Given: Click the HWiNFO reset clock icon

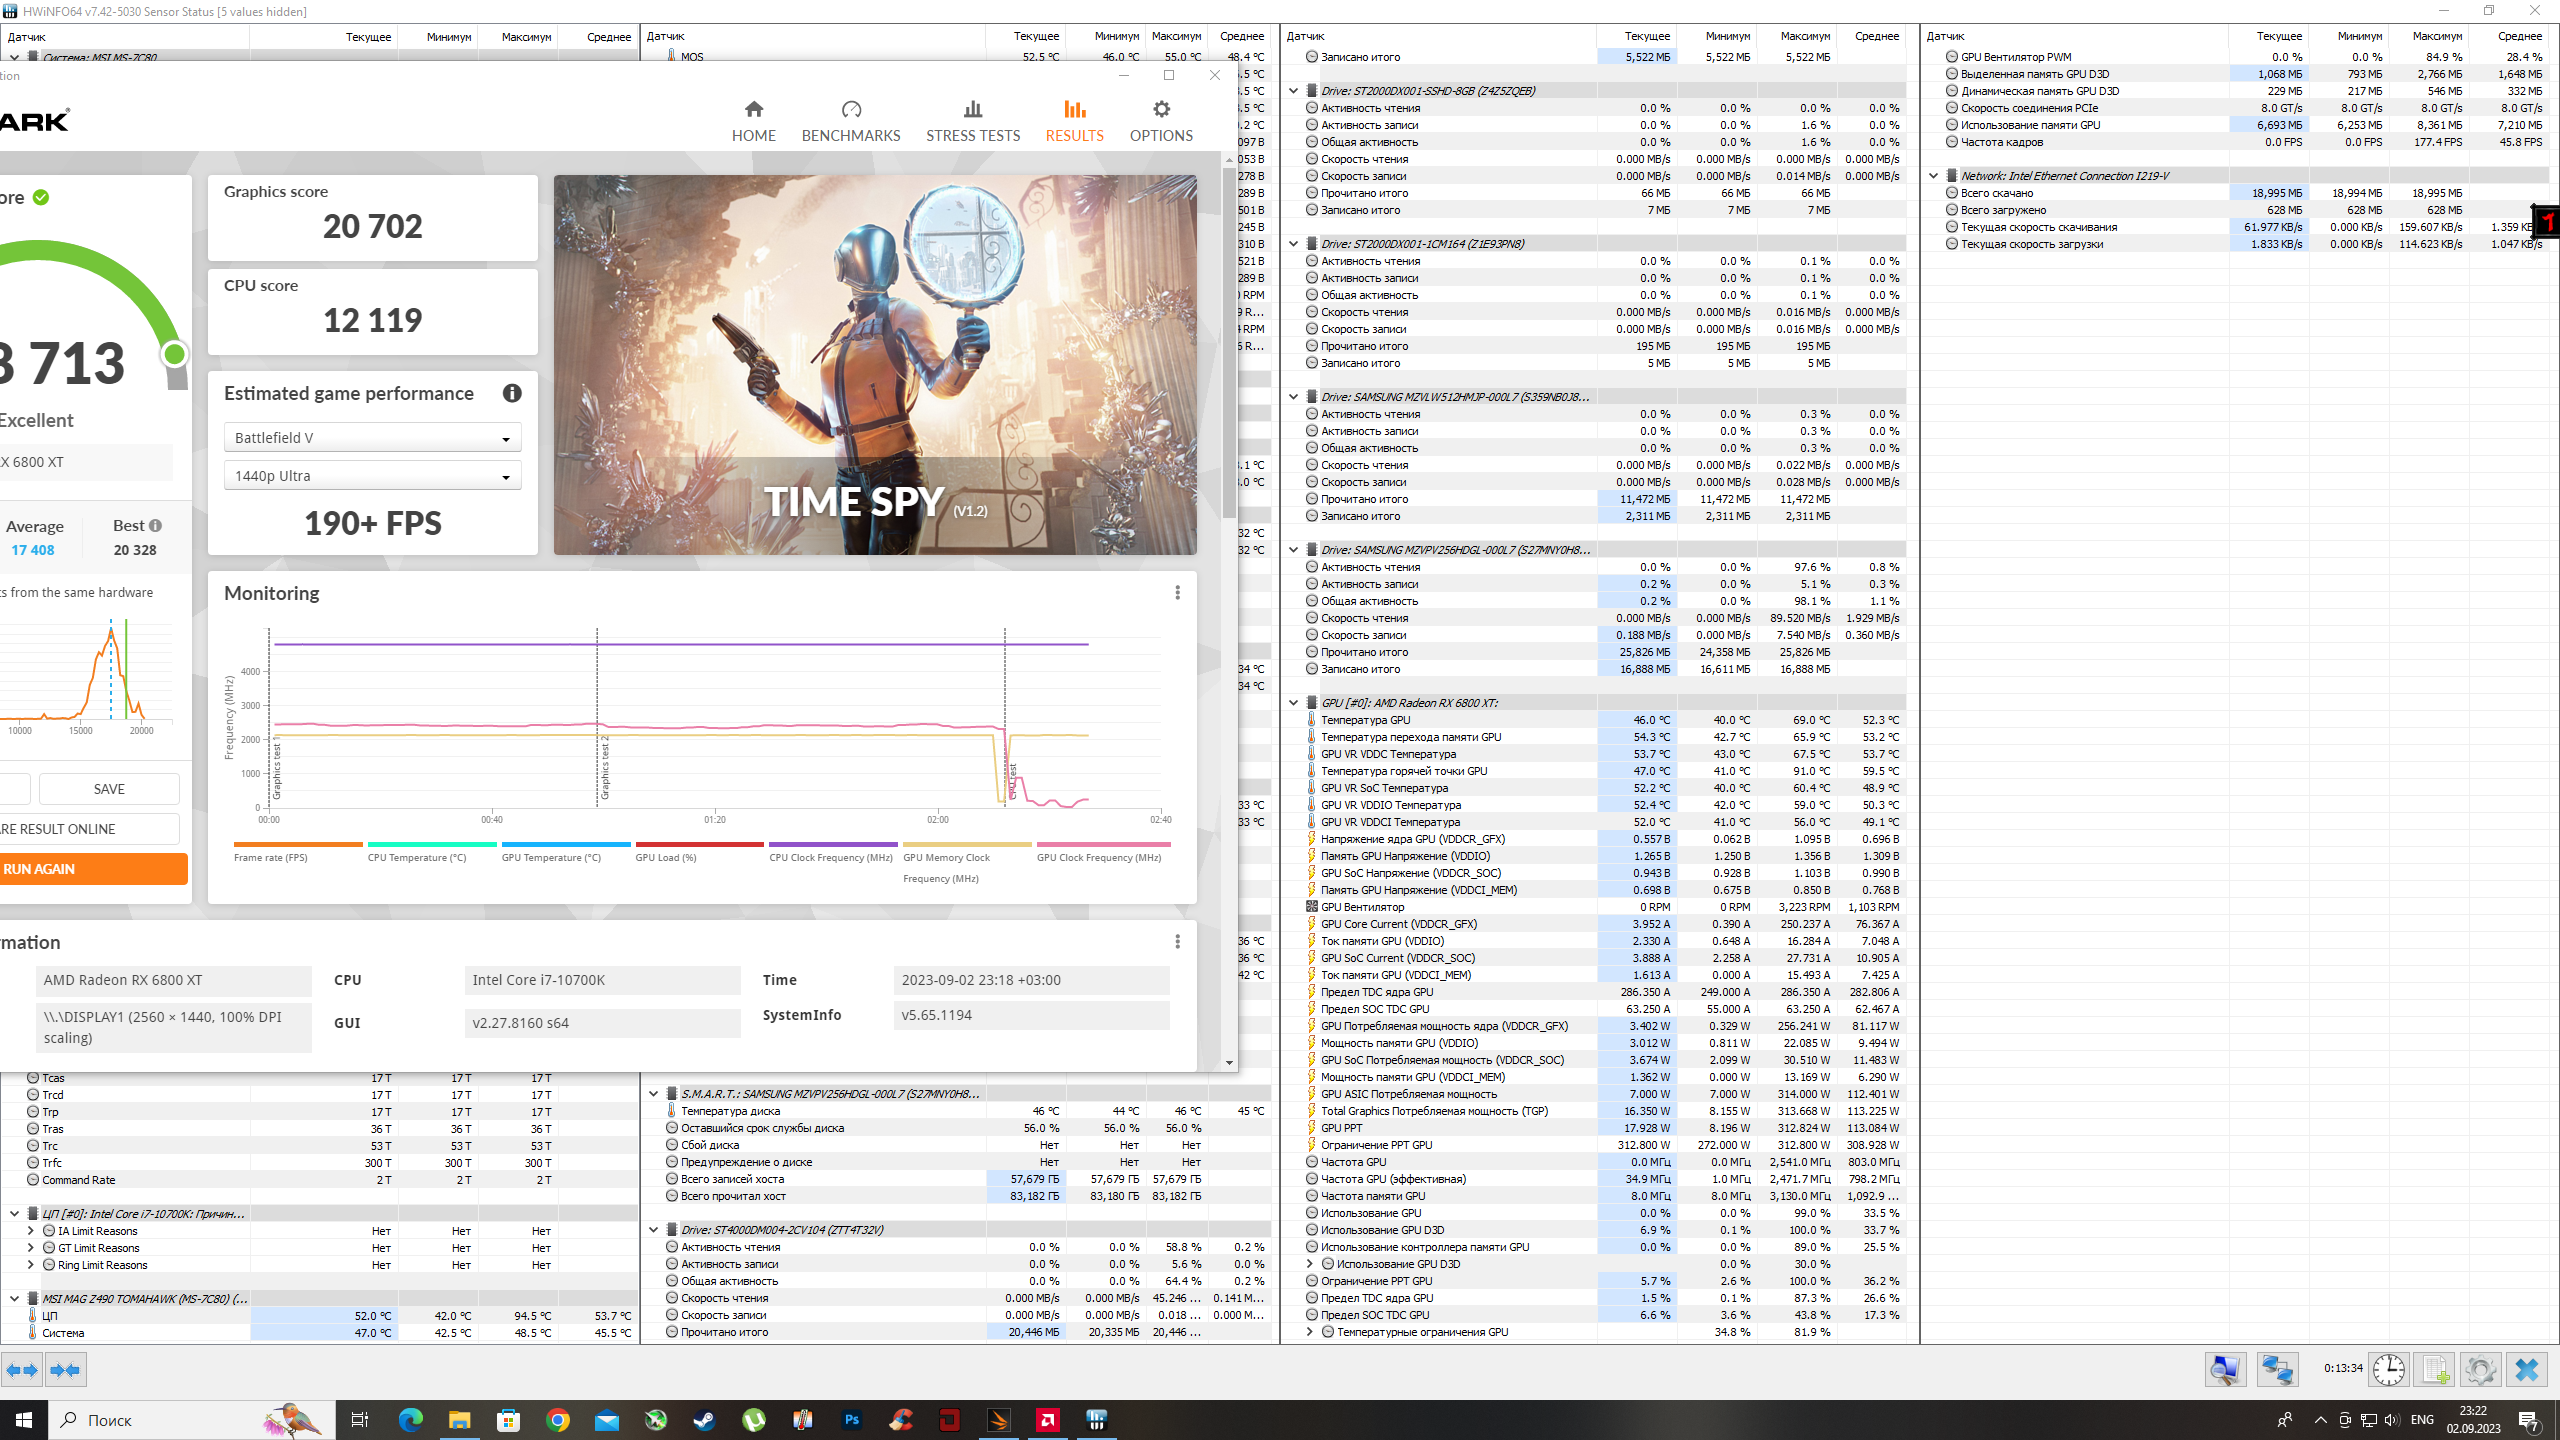Looking at the screenshot, I should pos(2388,1369).
